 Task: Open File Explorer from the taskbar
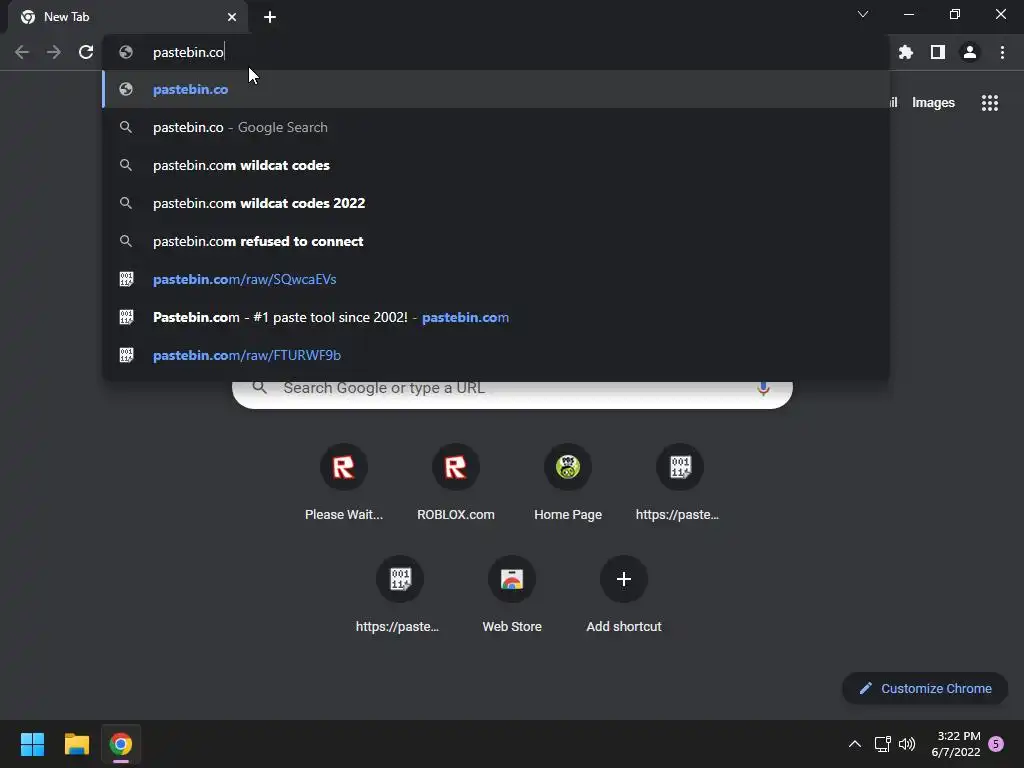[76, 744]
